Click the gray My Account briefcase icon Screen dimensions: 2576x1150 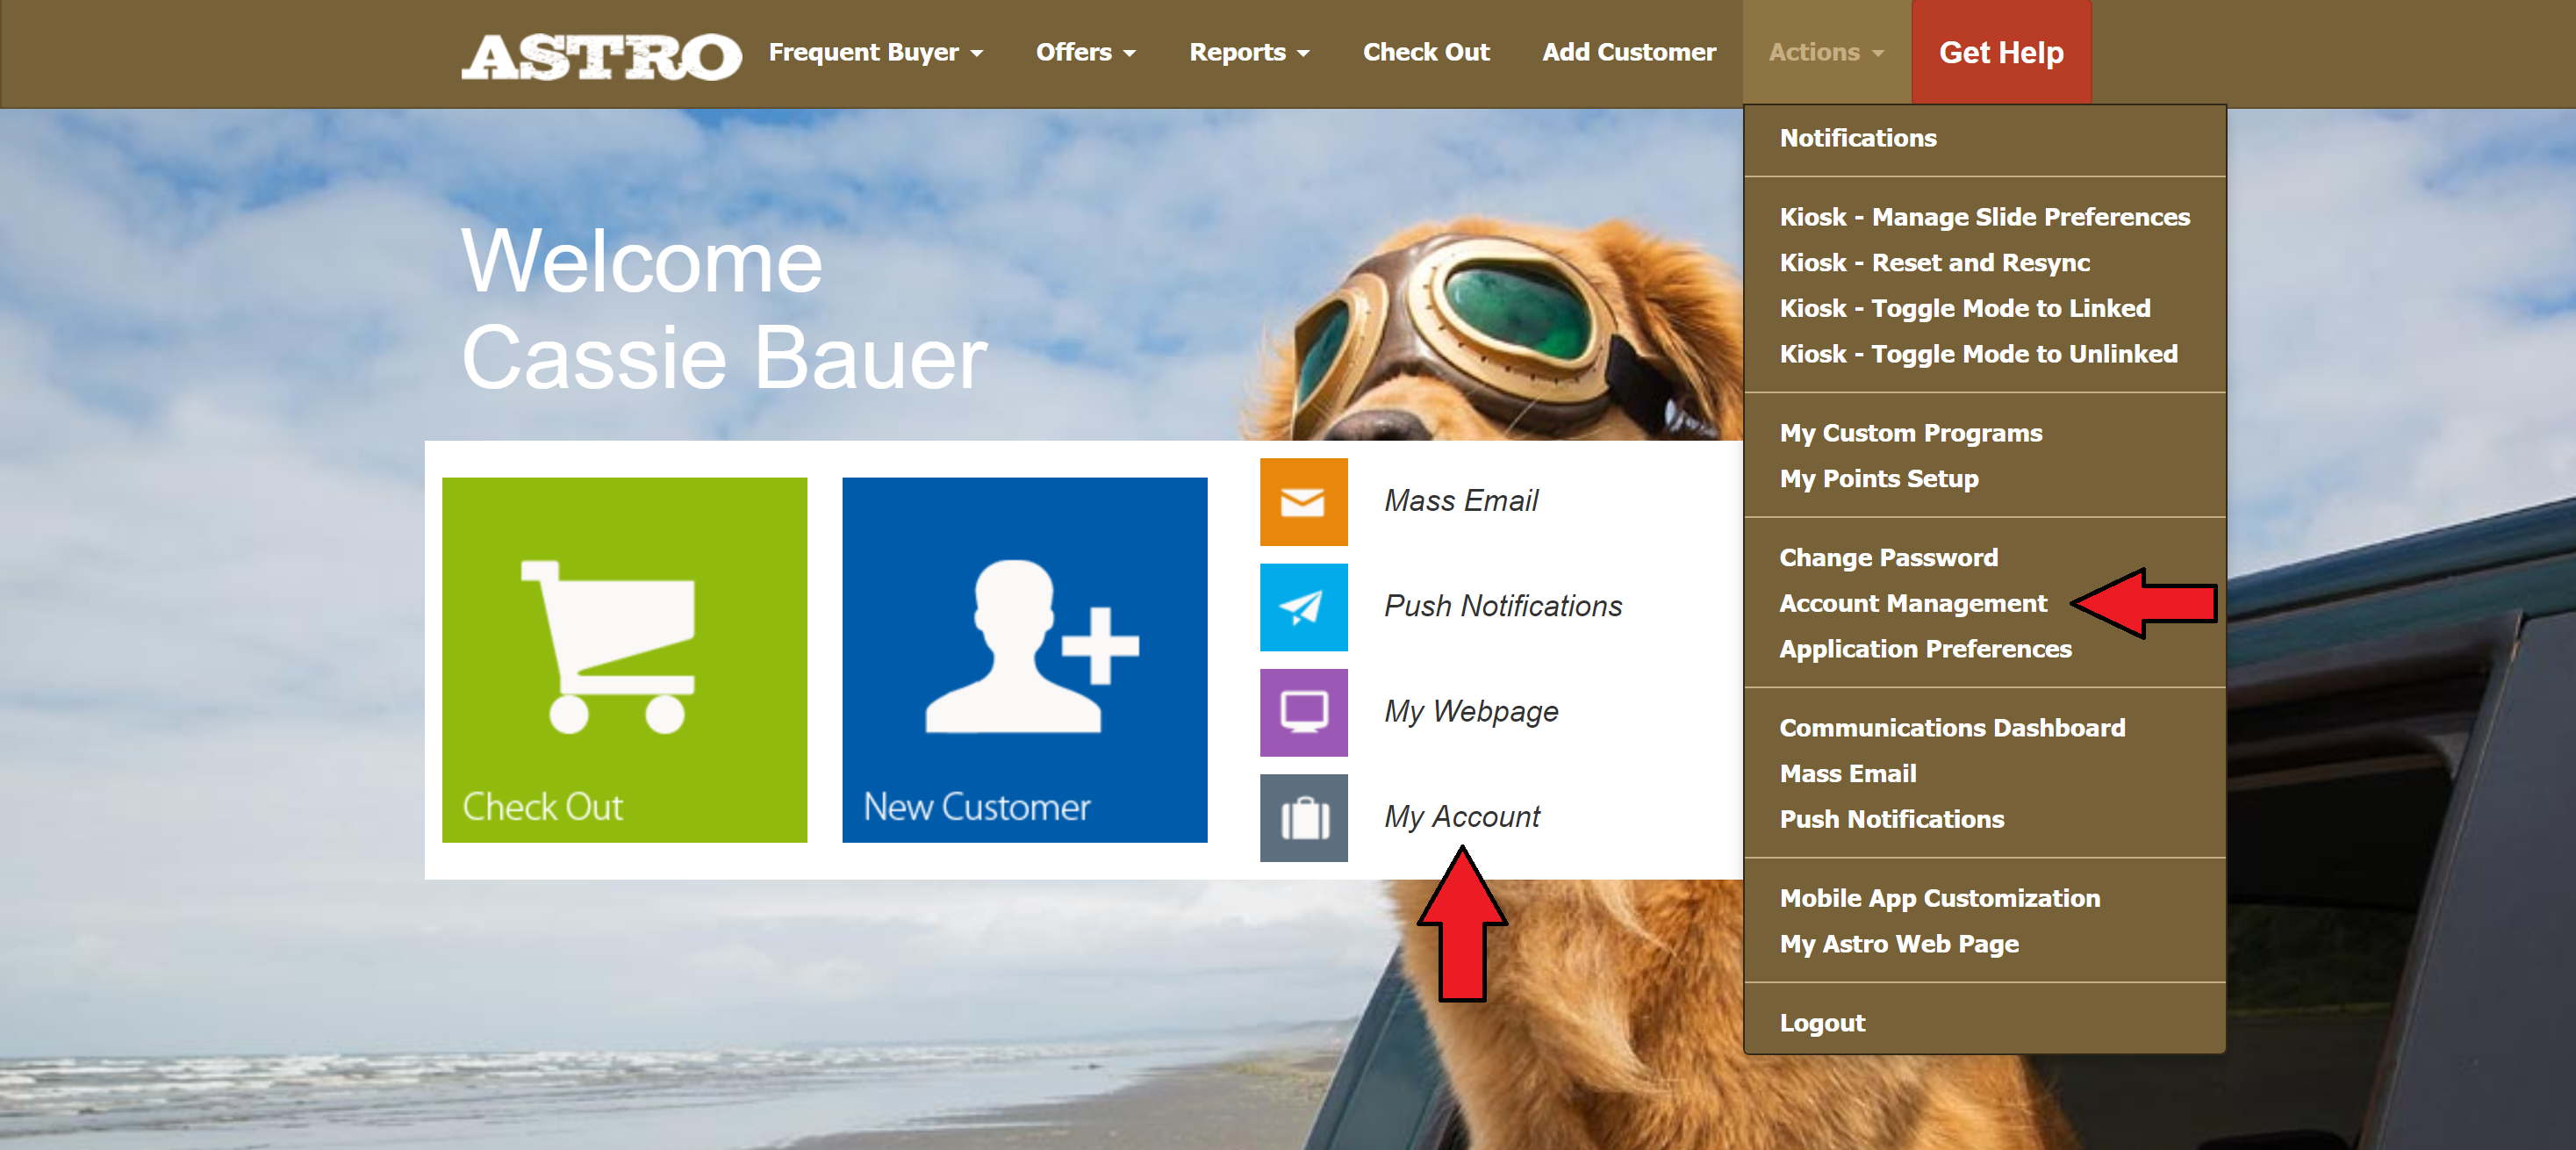pyautogui.click(x=1302, y=817)
